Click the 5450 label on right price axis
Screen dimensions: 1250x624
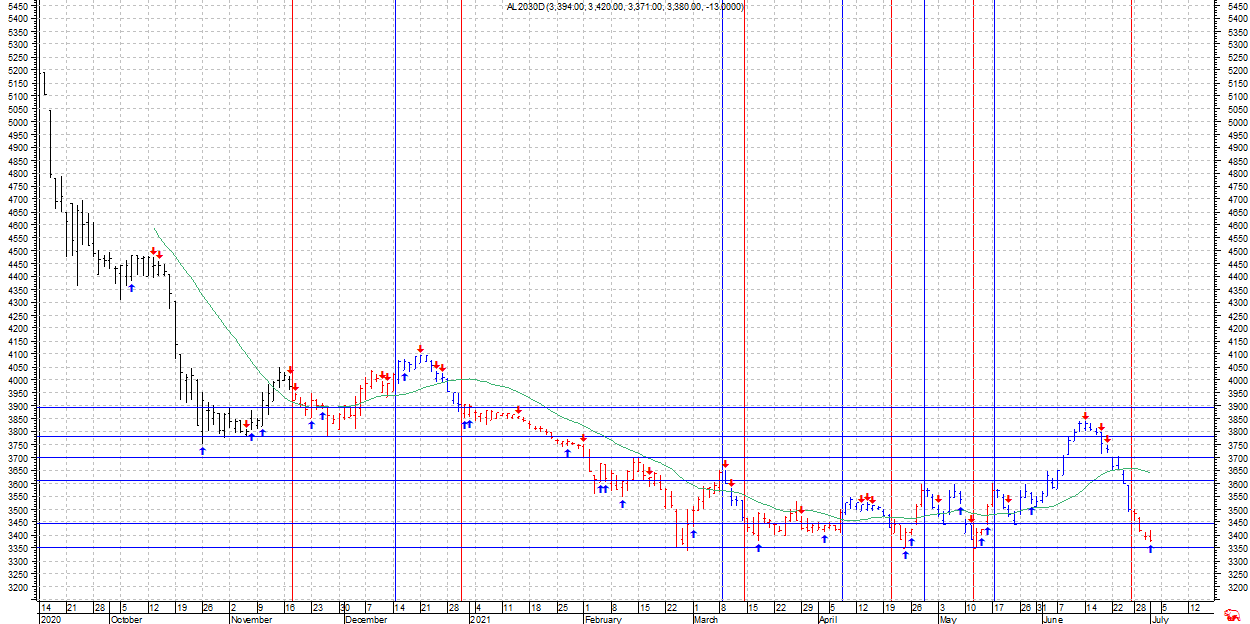[x=1236, y=6]
